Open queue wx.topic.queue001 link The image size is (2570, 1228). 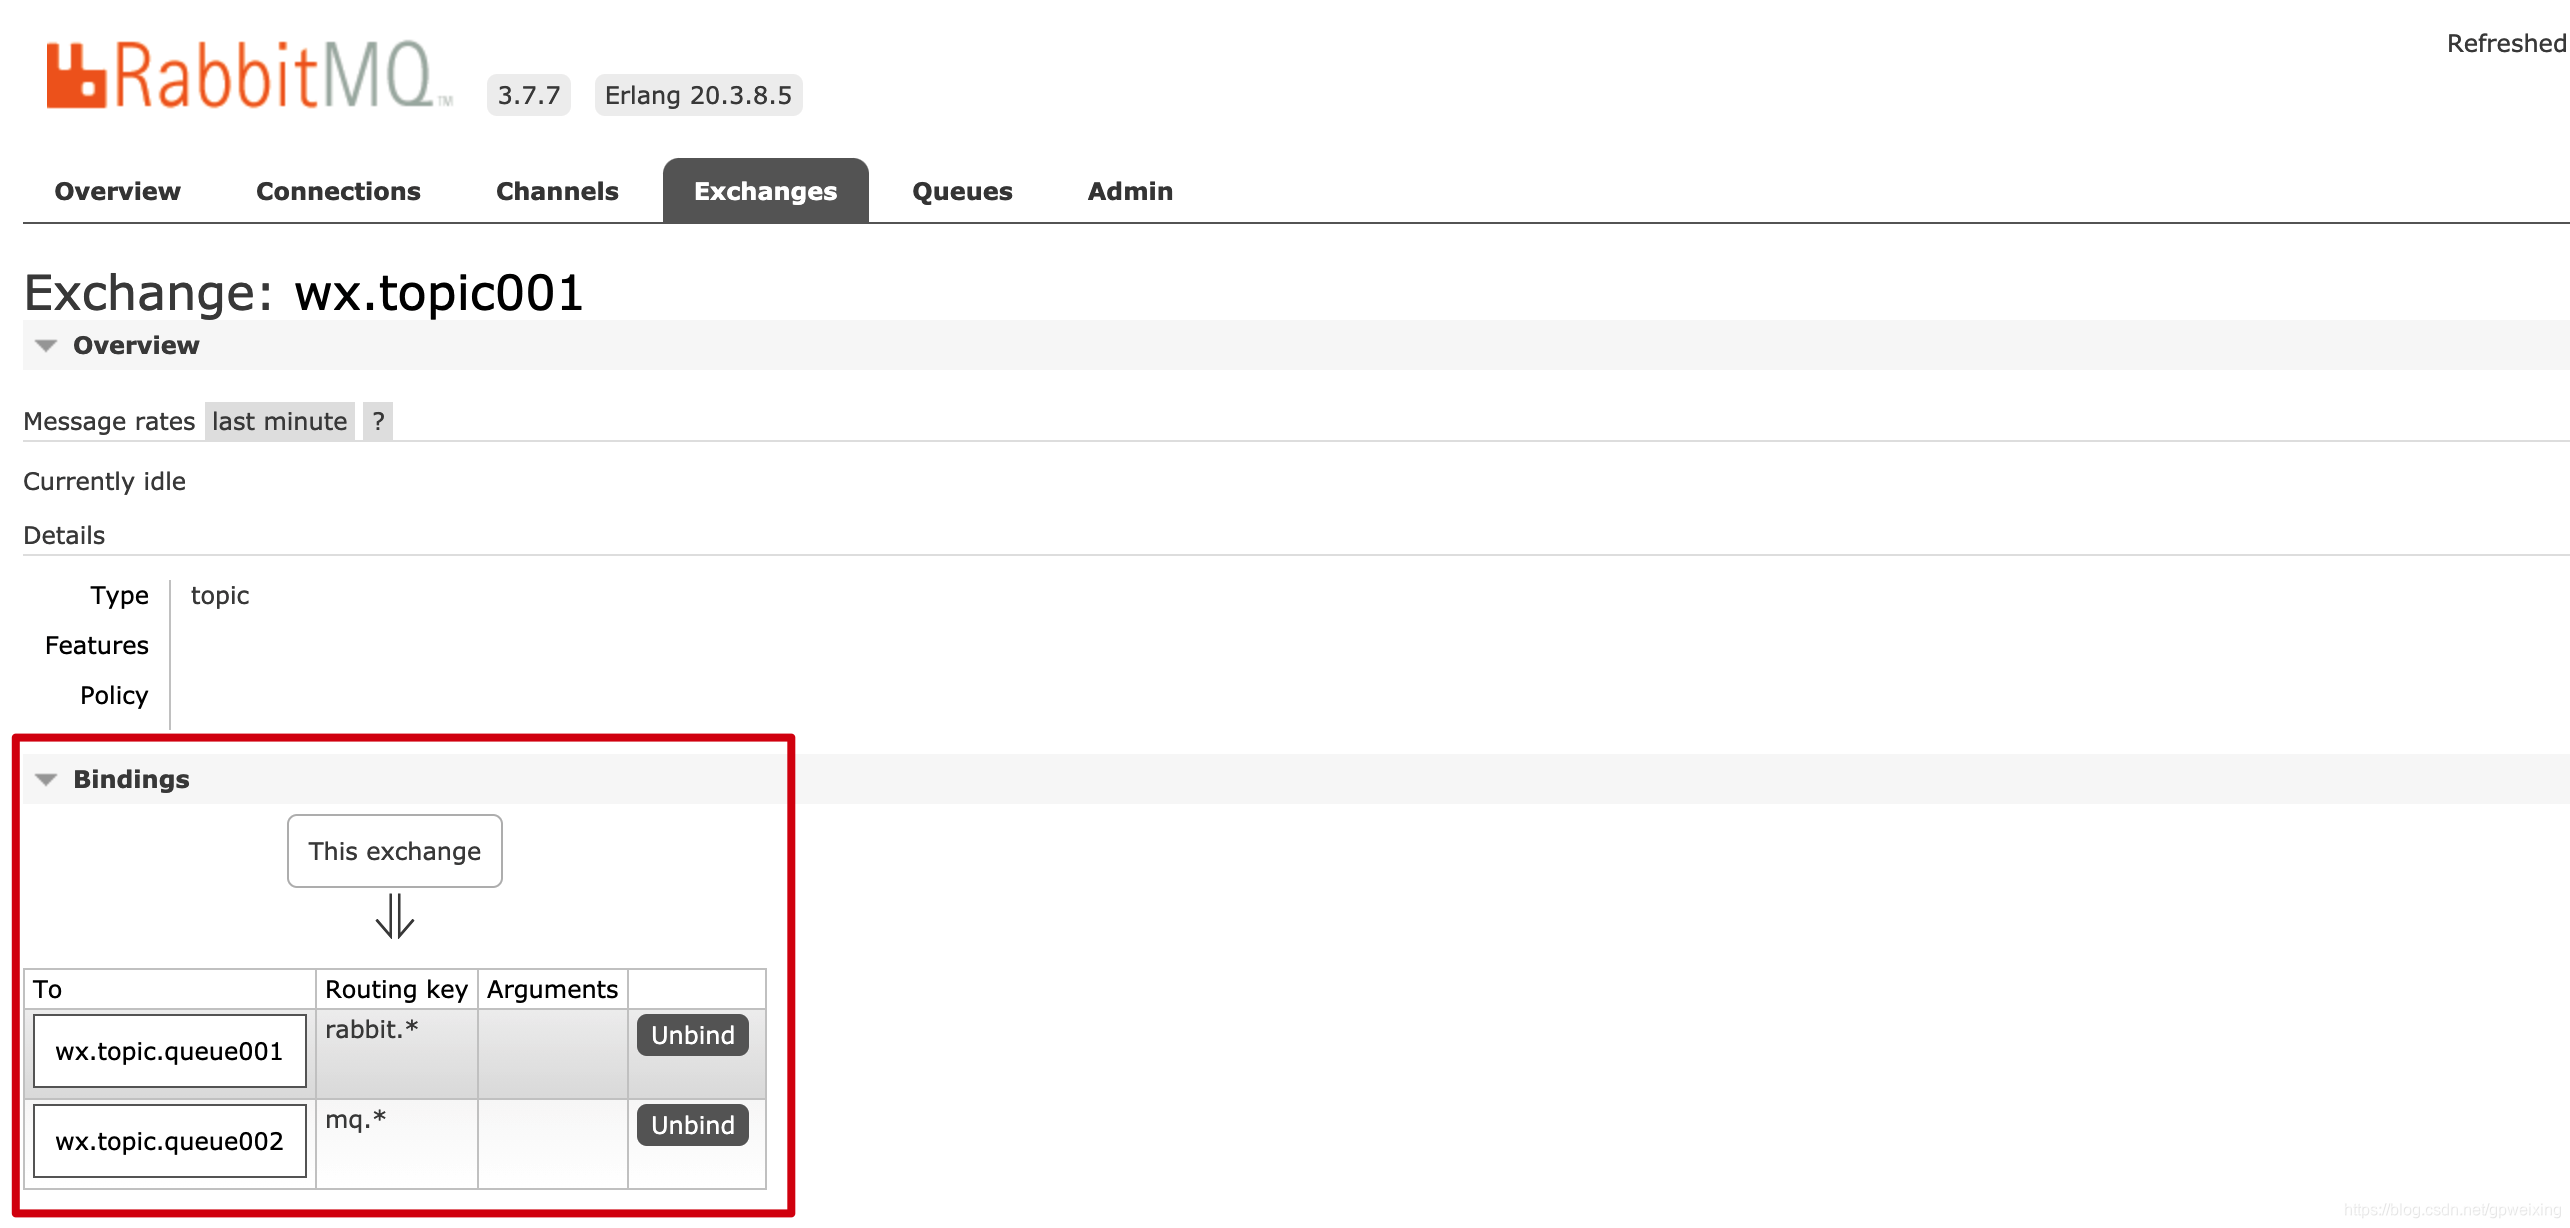[169, 1052]
